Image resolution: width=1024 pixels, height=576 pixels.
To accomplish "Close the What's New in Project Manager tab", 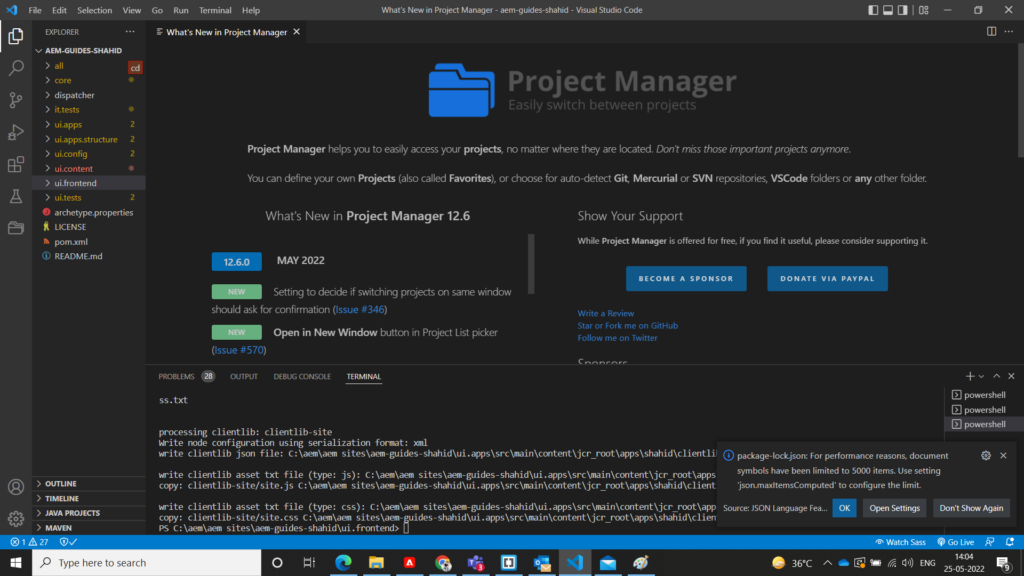I will click(x=296, y=32).
